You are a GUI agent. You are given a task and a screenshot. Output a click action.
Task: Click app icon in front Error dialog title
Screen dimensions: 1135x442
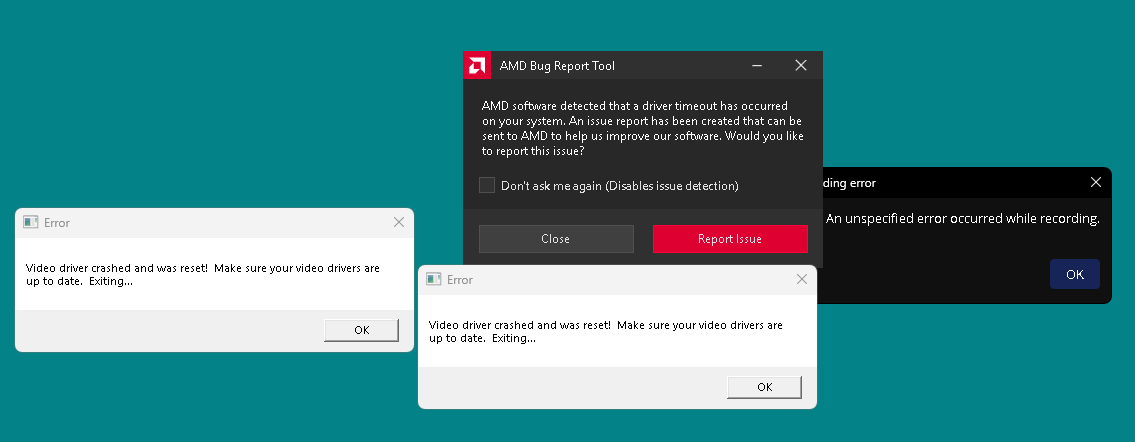tap(434, 279)
